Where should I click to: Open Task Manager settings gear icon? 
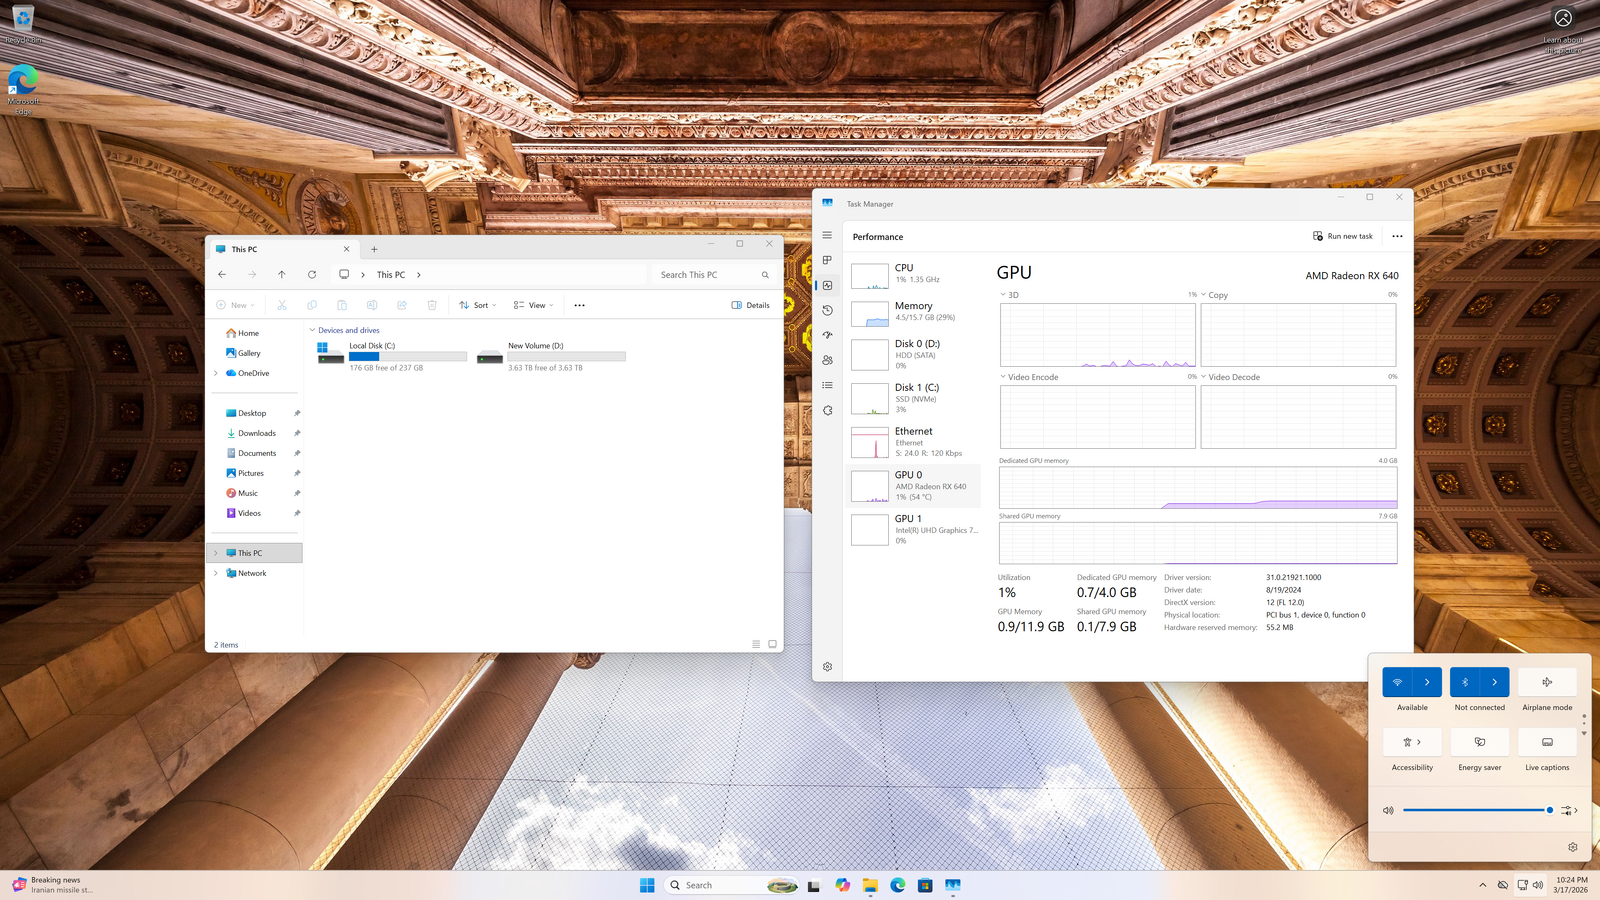[x=827, y=666]
